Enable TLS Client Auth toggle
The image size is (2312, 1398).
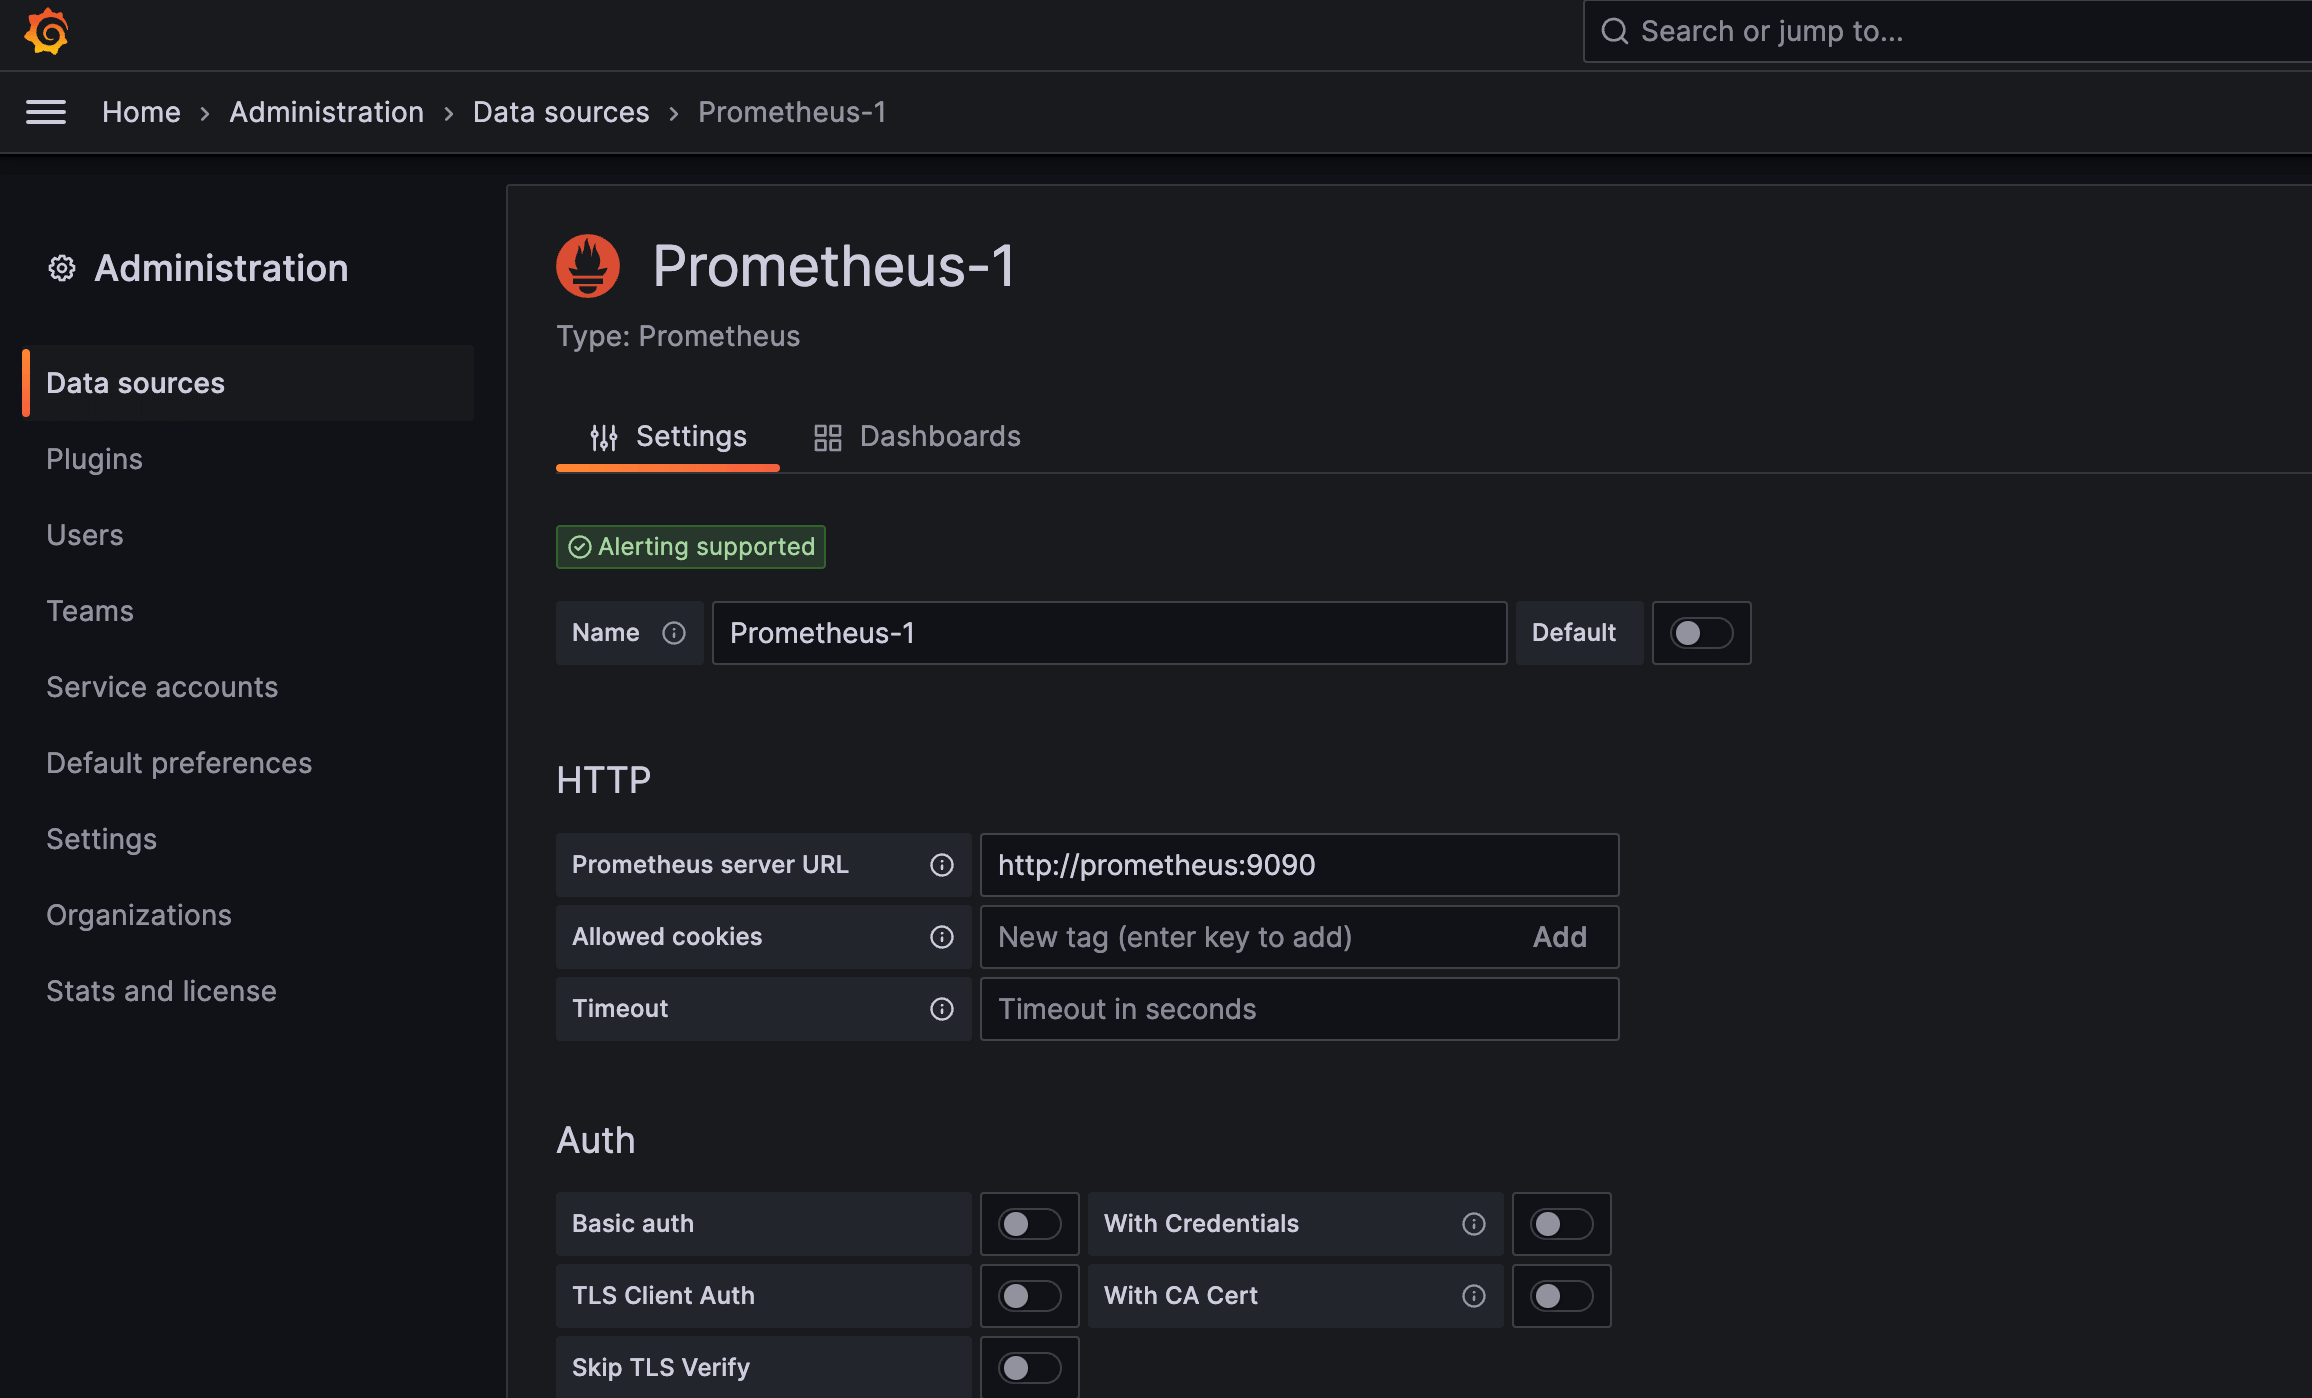tap(1029, 1296)
